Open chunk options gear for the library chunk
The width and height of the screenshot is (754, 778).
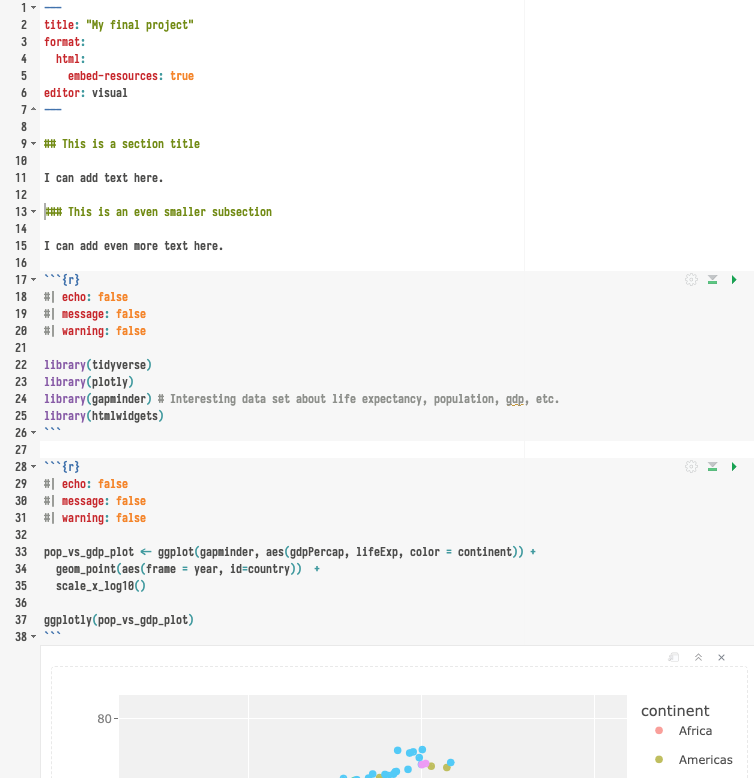point(690,280)
